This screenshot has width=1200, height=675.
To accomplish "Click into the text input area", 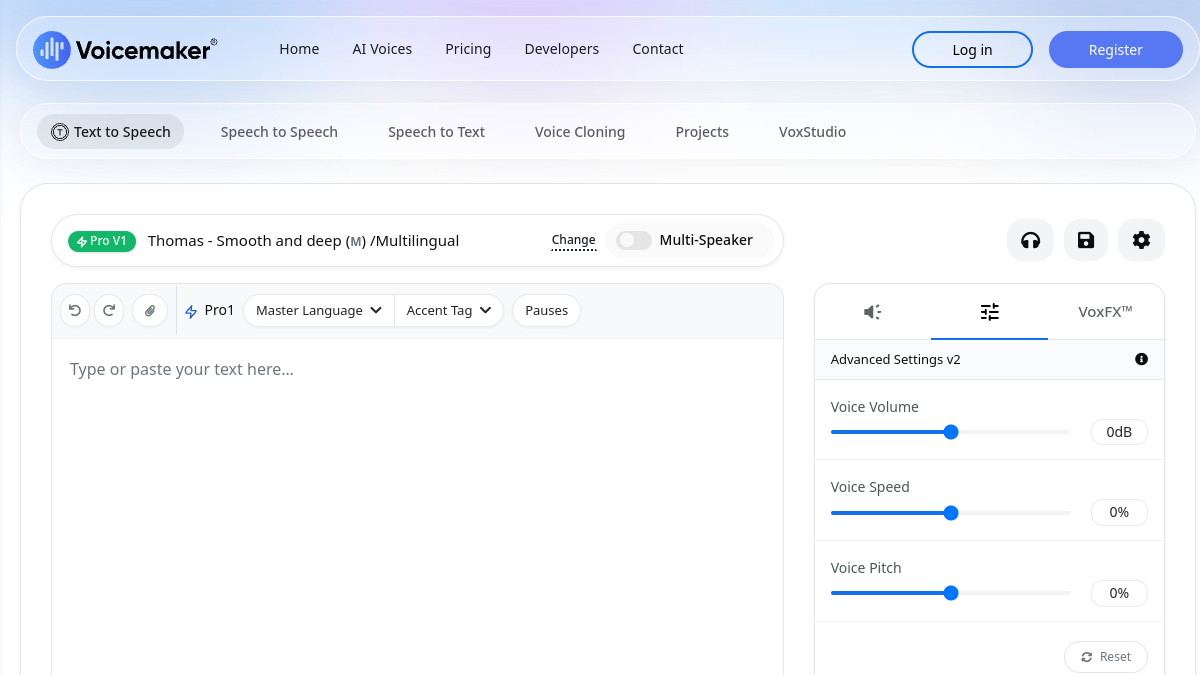I will pos(417,506).
